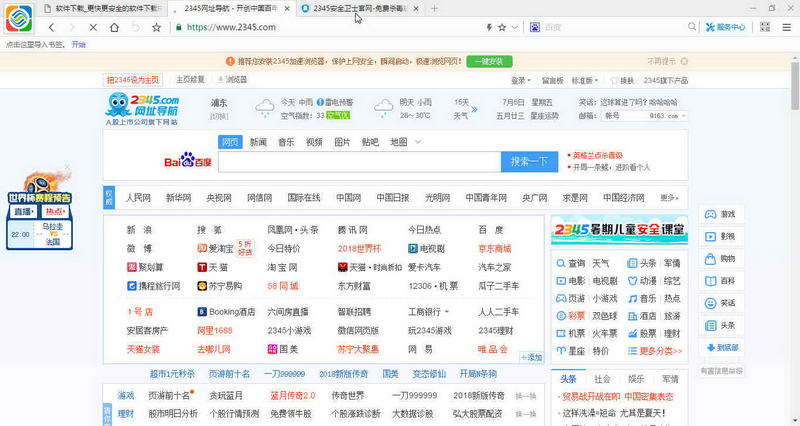Open the 人民网 link

click(x=138, y=197)
